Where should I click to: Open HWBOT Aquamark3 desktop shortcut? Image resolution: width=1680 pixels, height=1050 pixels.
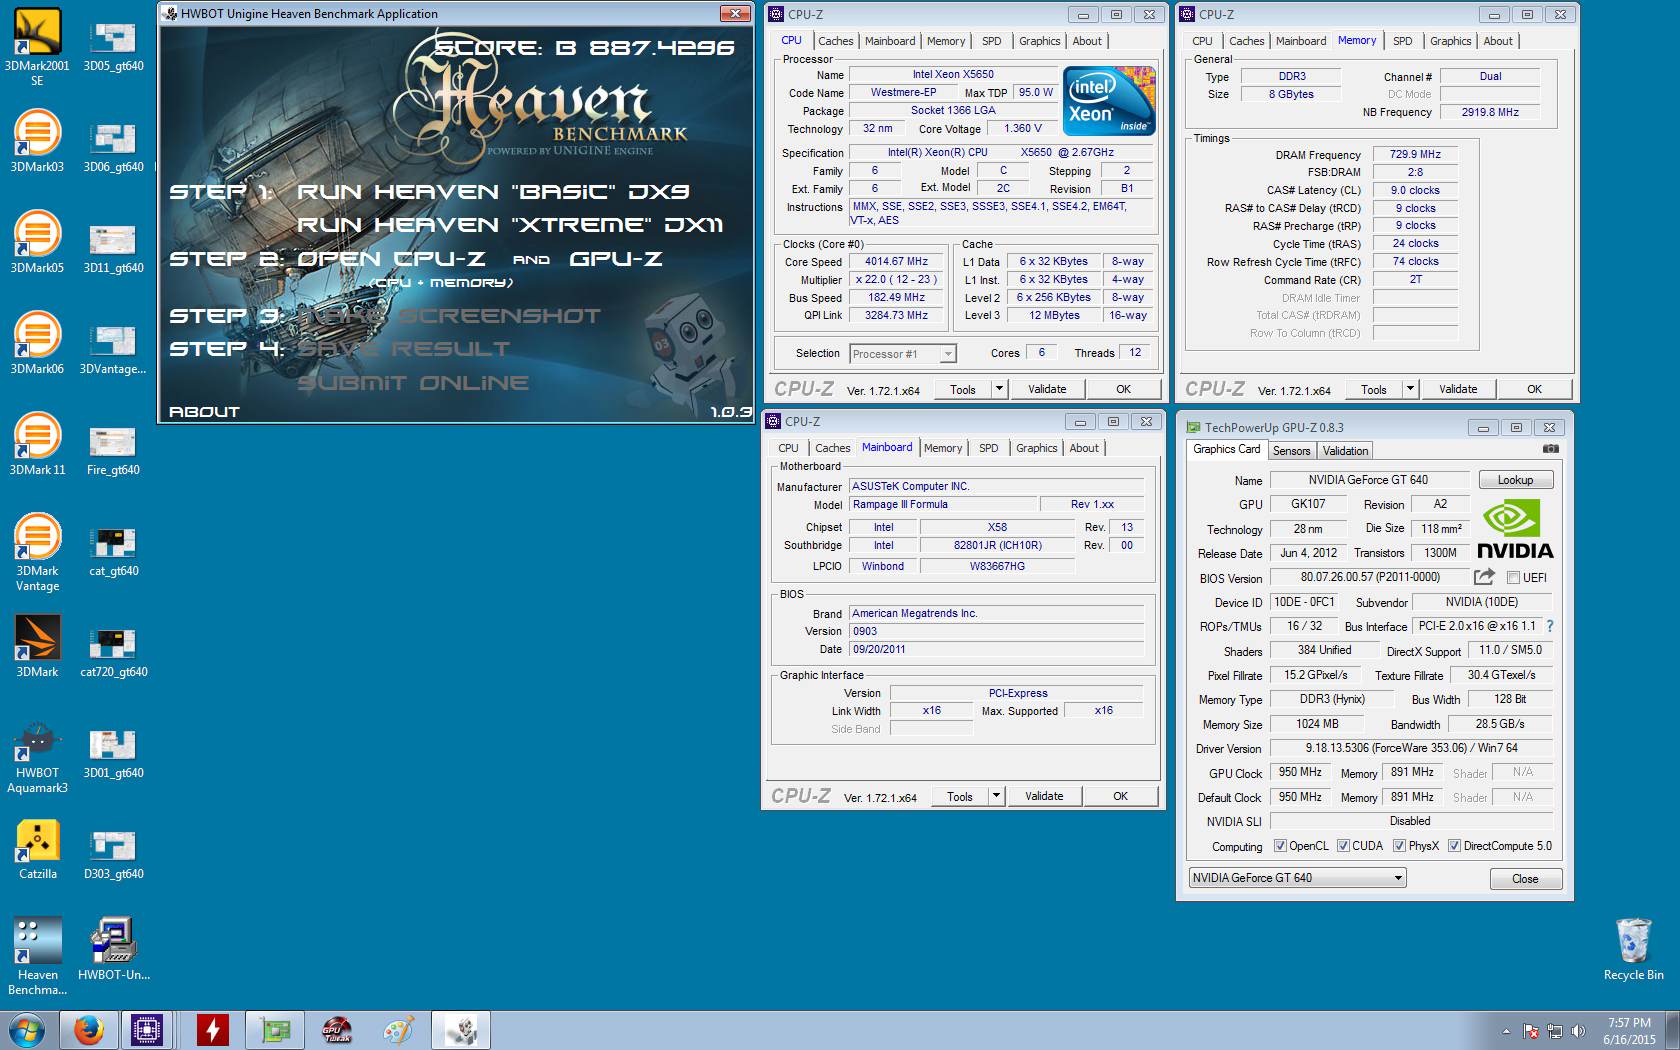coord(37,756)
